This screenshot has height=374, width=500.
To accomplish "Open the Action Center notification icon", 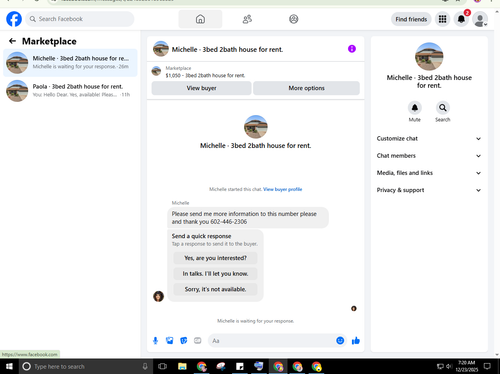I will click(487, 366).
